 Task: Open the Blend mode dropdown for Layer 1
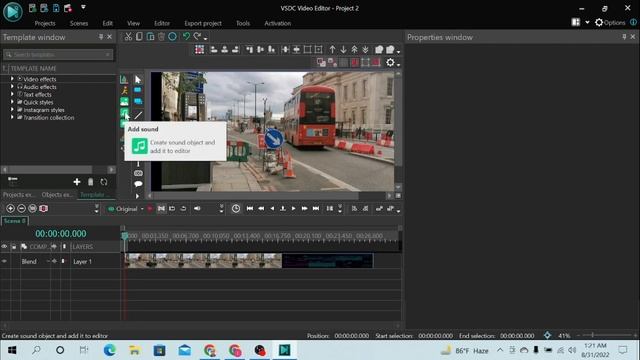pyautogui.click(x=48, y=261)
